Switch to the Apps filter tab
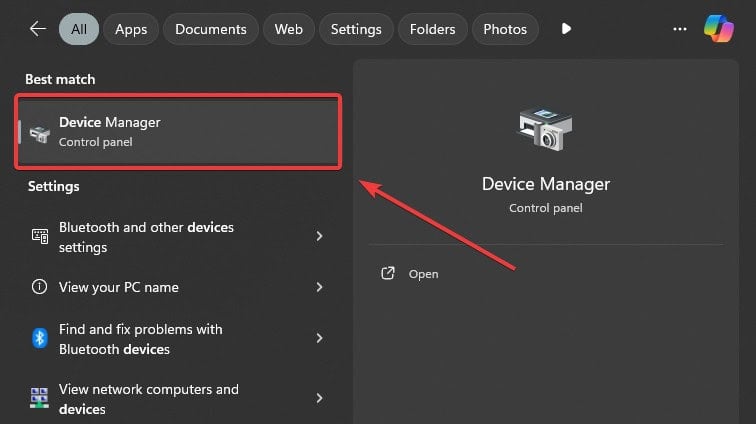 (x=131, y=29)
